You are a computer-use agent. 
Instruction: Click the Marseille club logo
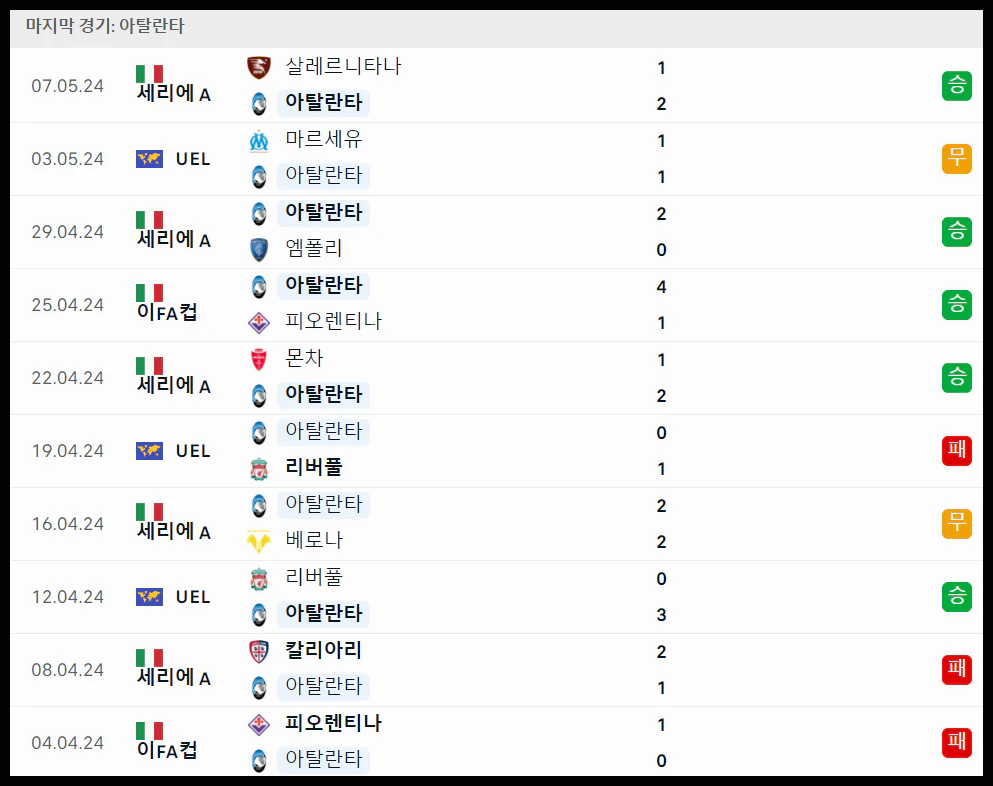pyautogui.click(x=258, y=141)
